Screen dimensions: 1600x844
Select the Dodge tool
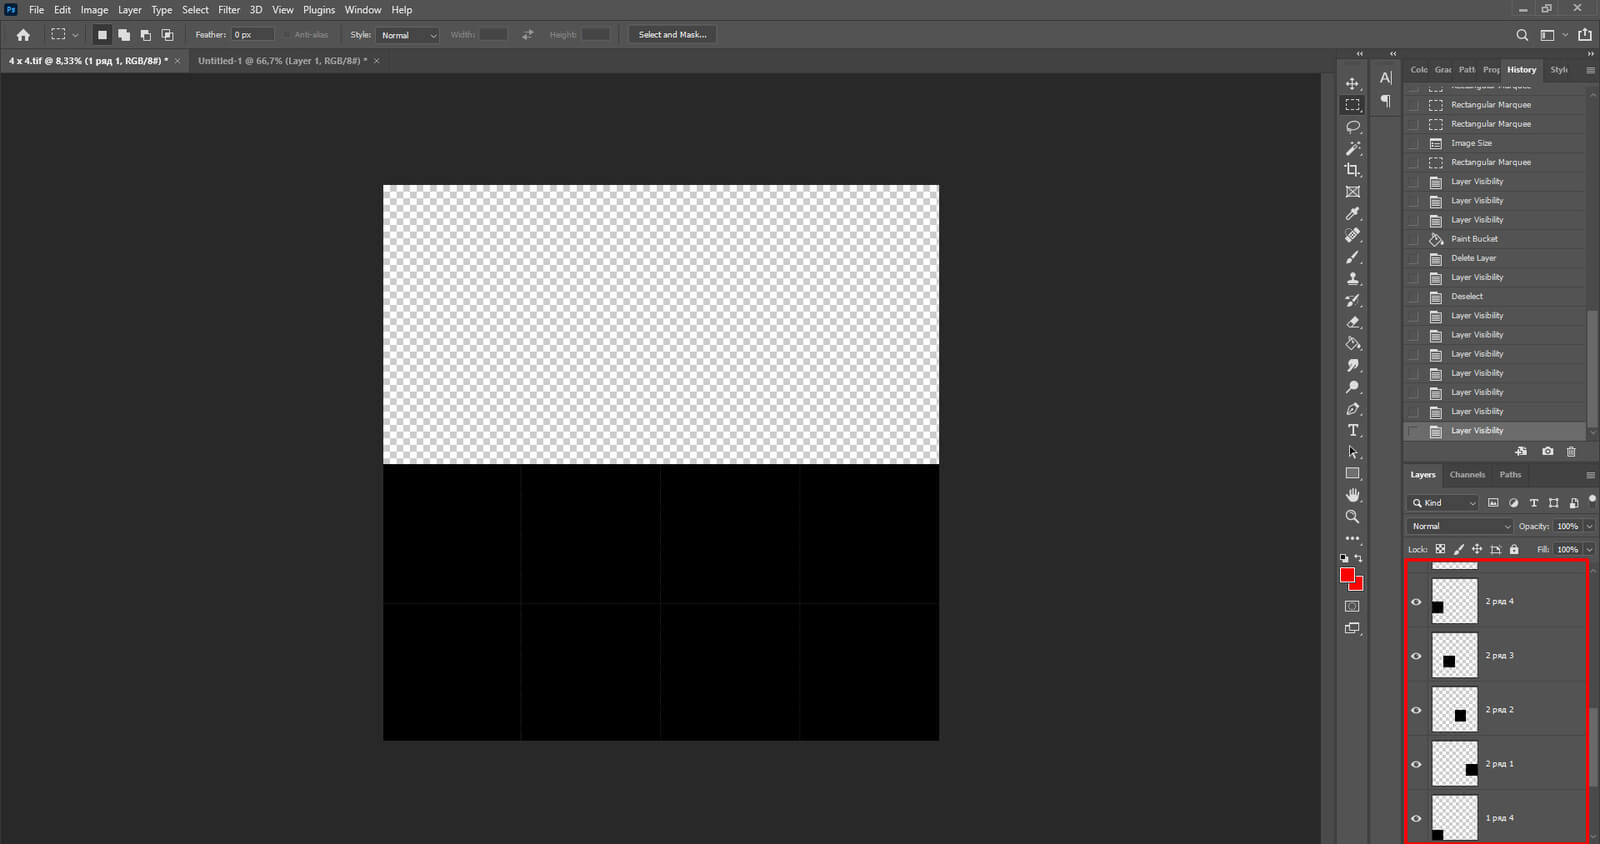[x=1352, y=387]
